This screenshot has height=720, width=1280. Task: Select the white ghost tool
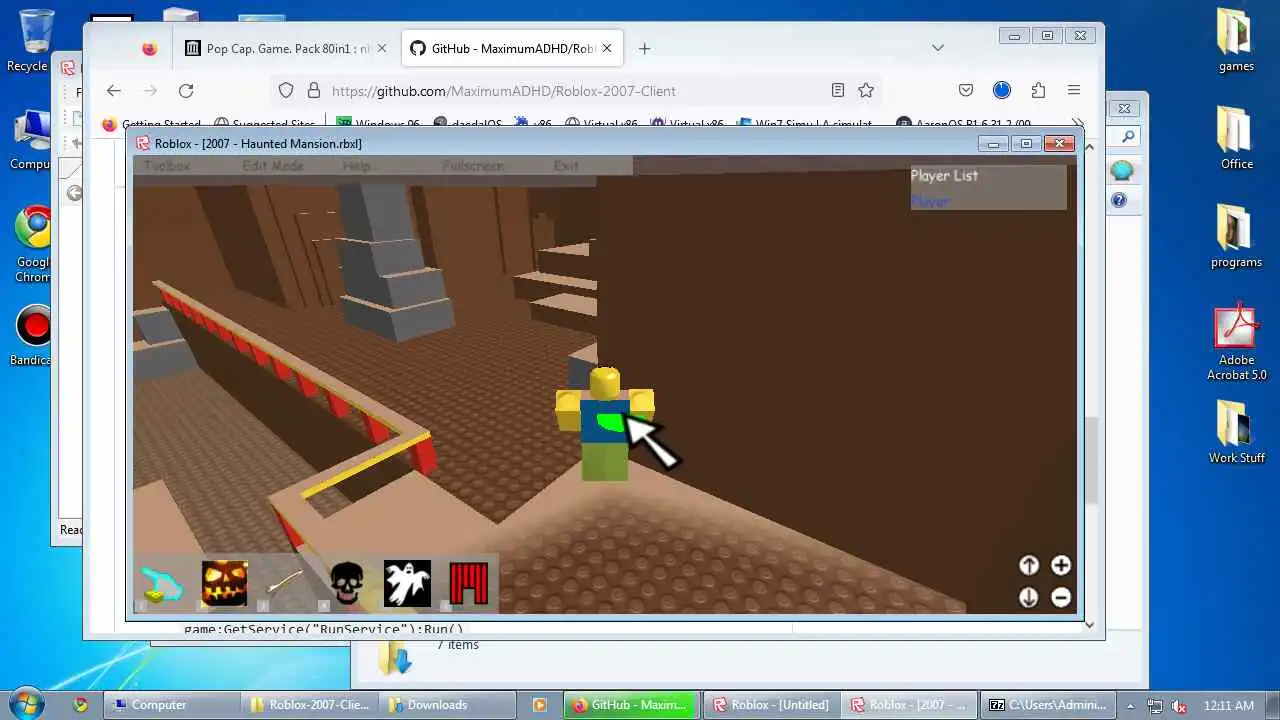(x=407, y=584)
